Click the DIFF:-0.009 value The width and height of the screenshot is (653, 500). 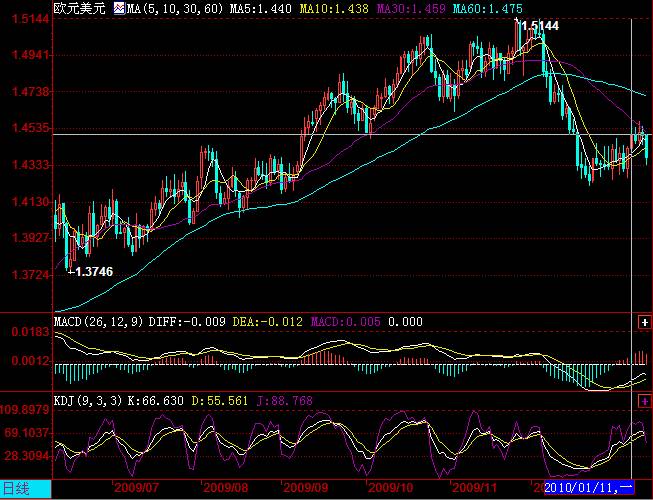click(x=187, y=322)
